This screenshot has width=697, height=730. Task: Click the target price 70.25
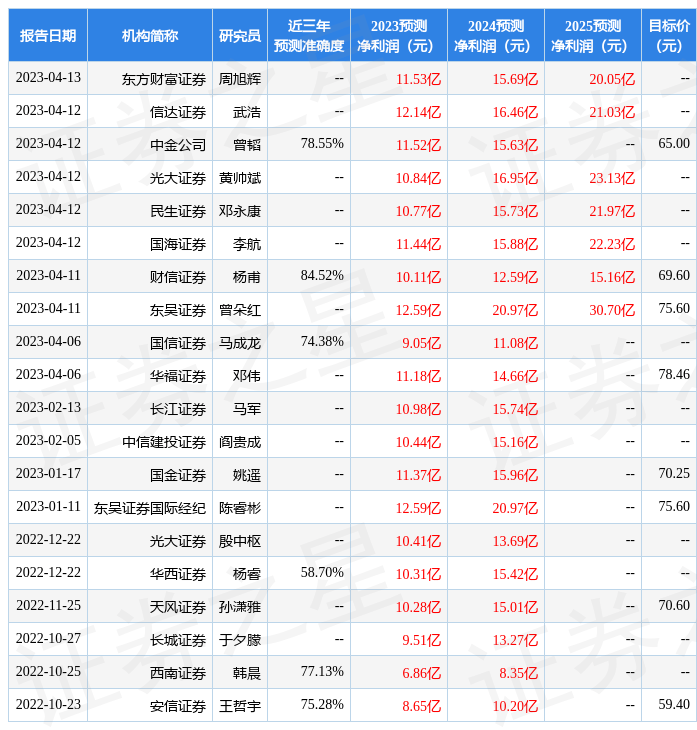[x=674, y=473]
